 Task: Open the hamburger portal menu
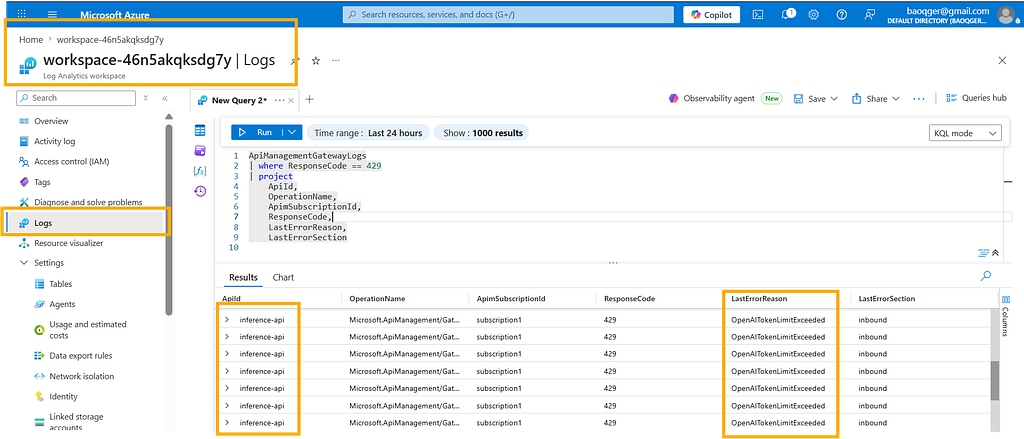tap(53, 14)
